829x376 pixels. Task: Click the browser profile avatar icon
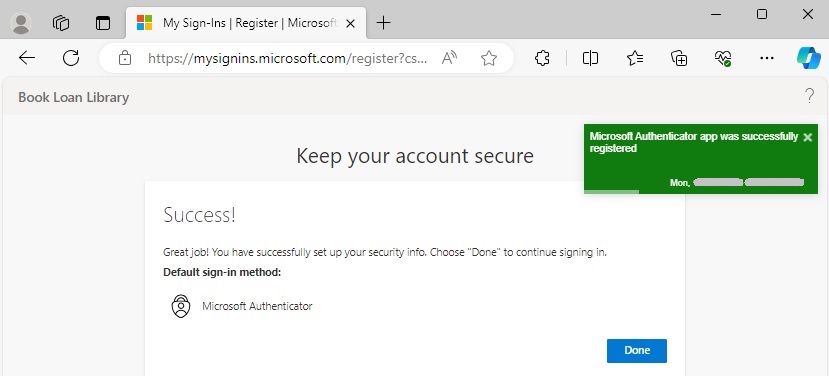[x=21, y=23]
